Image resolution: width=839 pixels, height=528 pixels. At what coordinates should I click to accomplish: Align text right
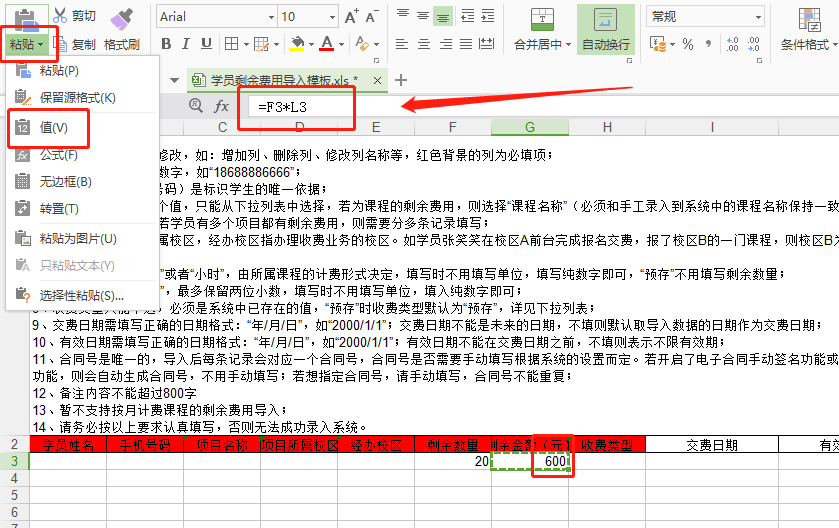pyautogui.click(x=446, y=44)
